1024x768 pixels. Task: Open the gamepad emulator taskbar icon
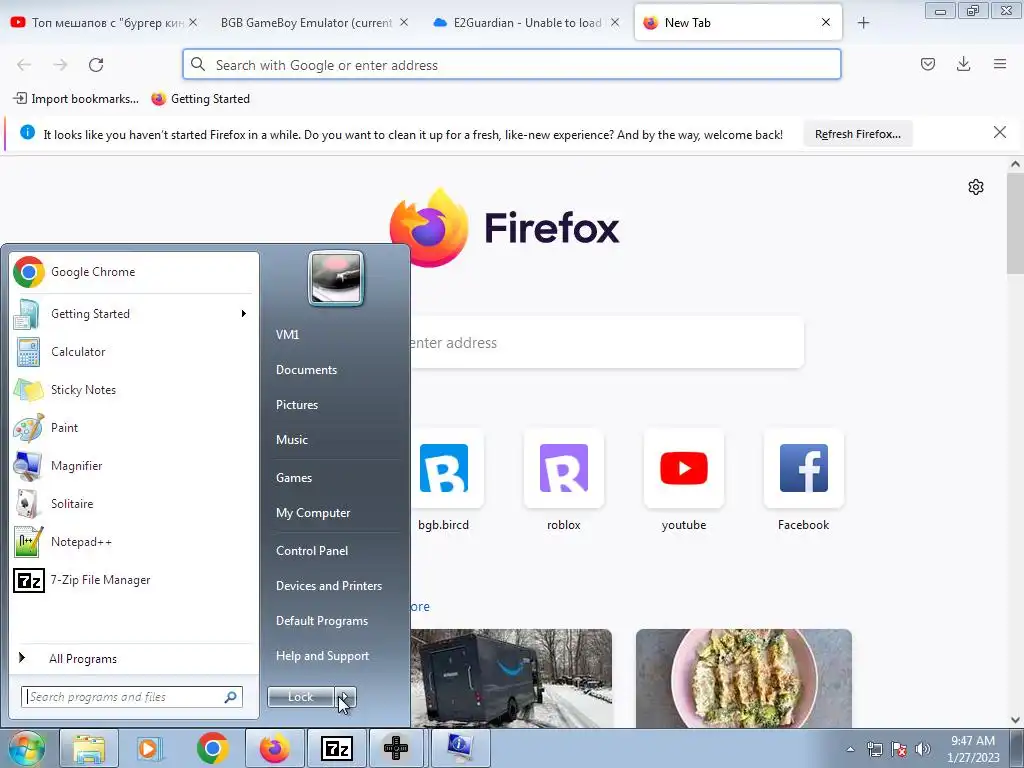tap(396, 748)
